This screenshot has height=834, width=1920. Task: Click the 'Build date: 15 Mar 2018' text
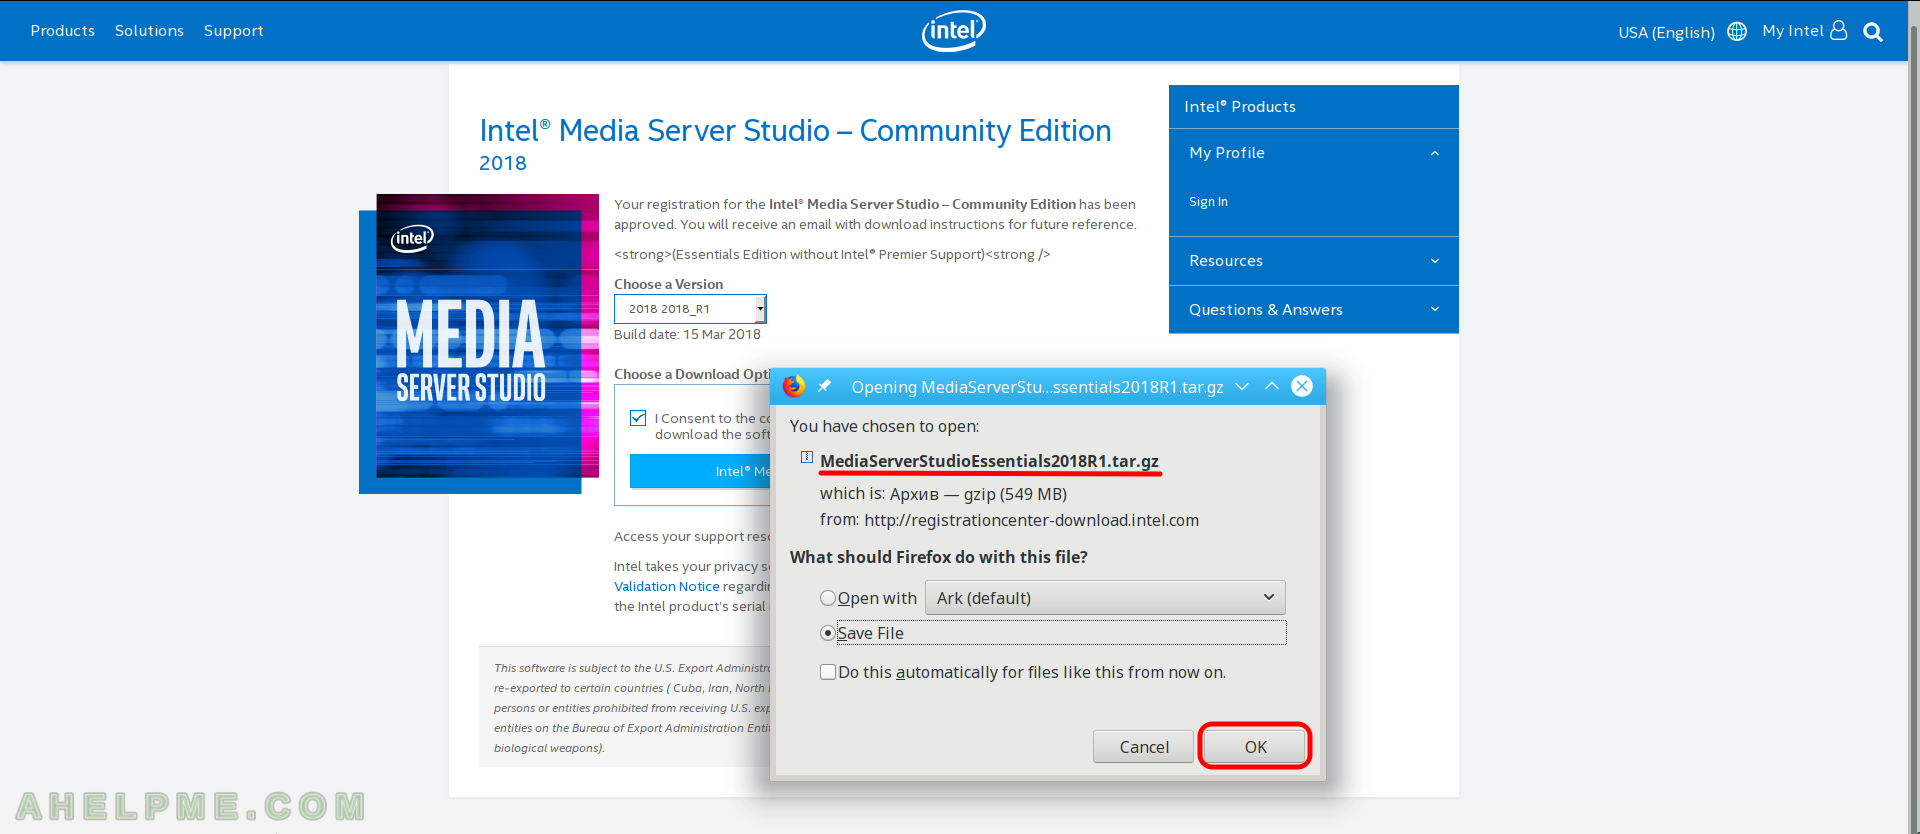[687, 335]
